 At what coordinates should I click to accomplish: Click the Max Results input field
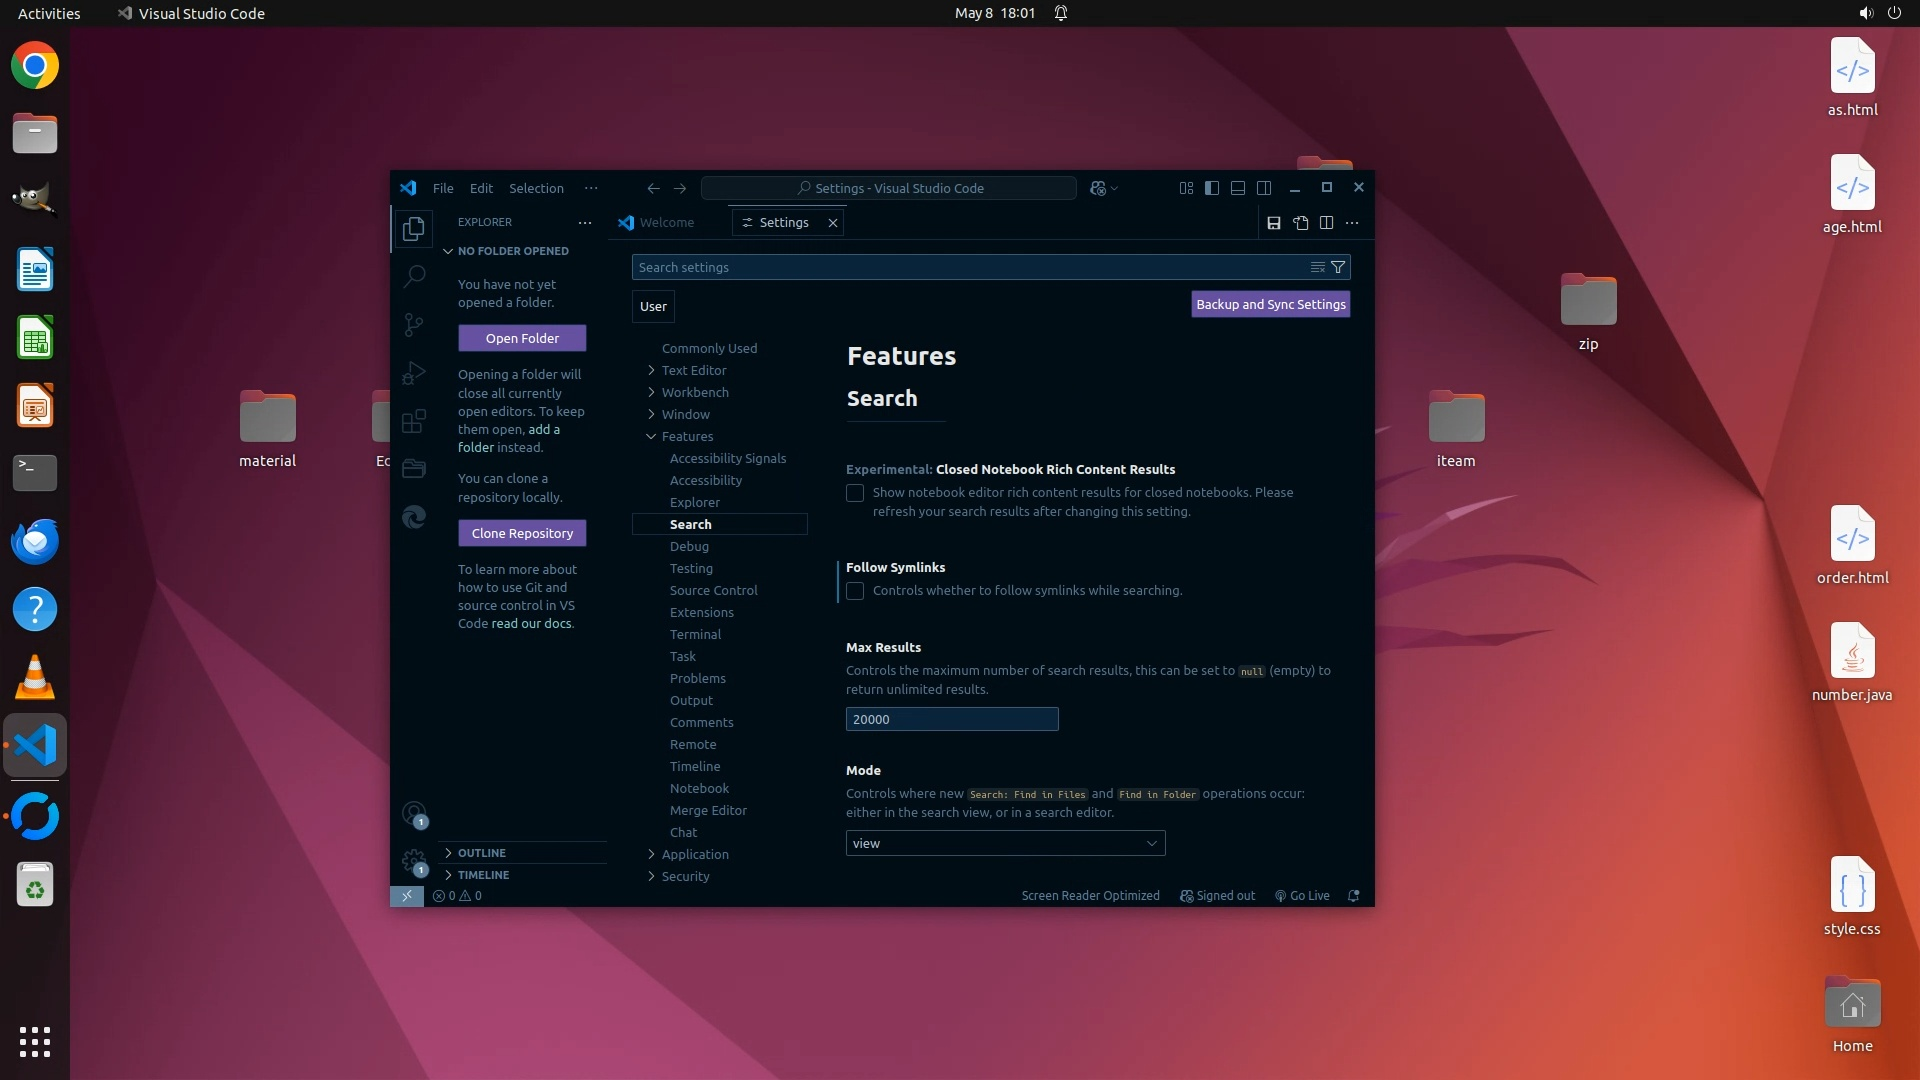click(x=951, y=719)
